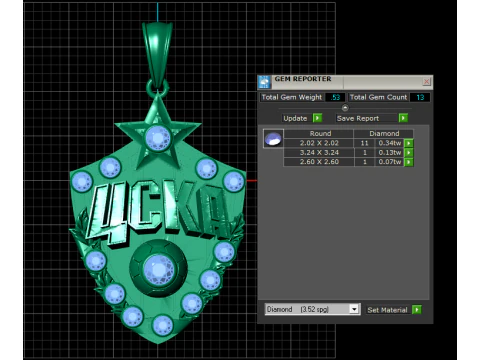Click the 0.07tw weight cell
480x360 pixels.
389,162
